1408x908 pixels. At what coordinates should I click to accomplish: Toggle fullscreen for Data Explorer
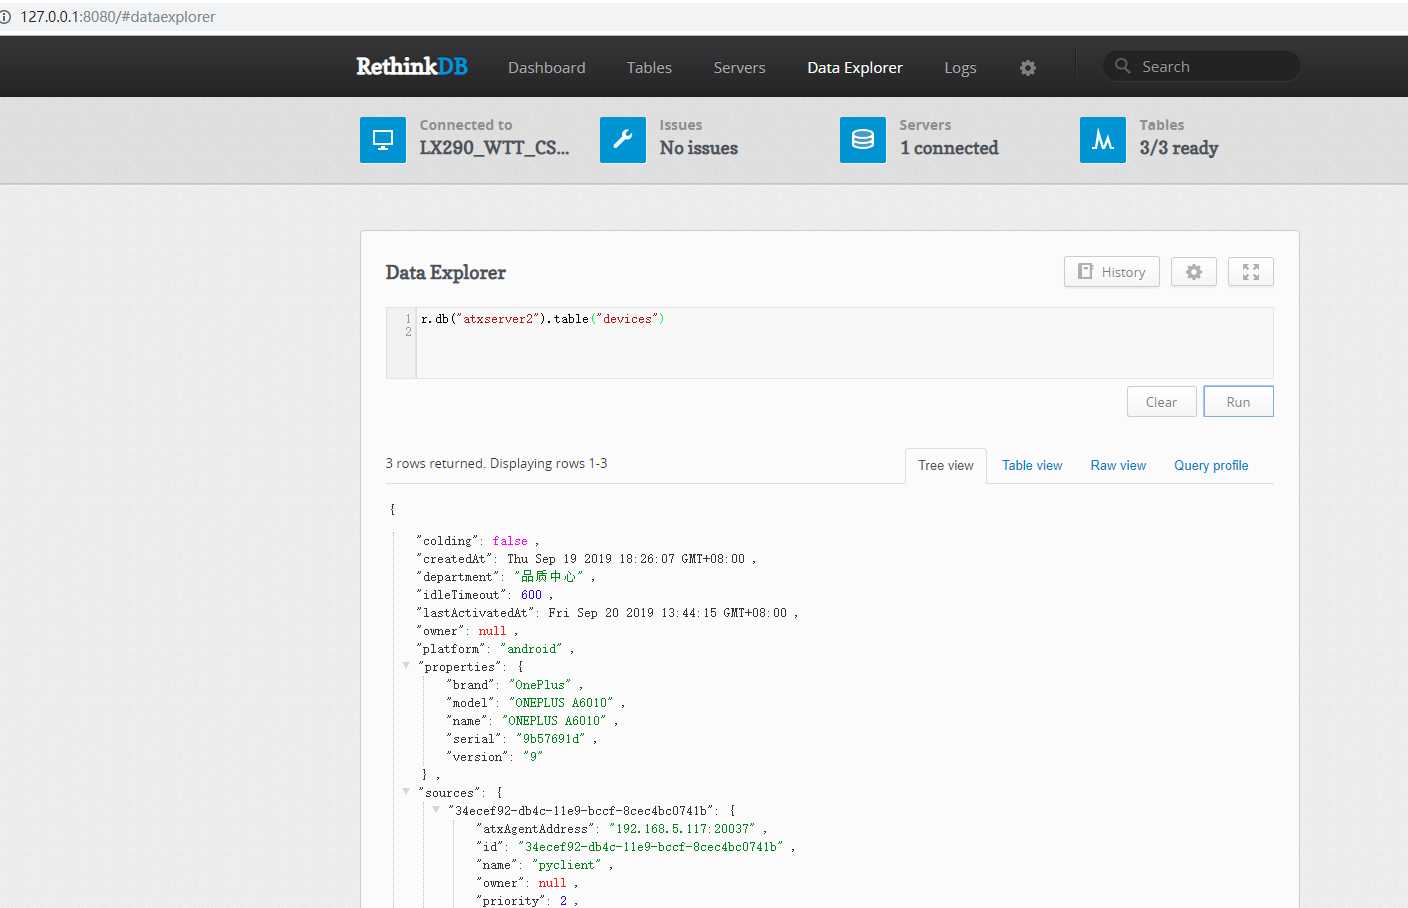(1251, 272)
